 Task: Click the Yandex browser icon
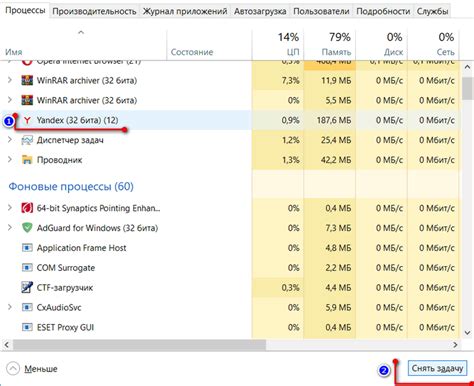point(27,120)
